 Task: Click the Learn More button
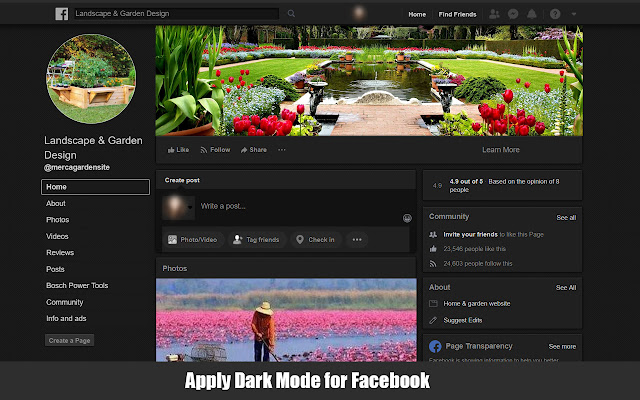(x=500, y=150)
